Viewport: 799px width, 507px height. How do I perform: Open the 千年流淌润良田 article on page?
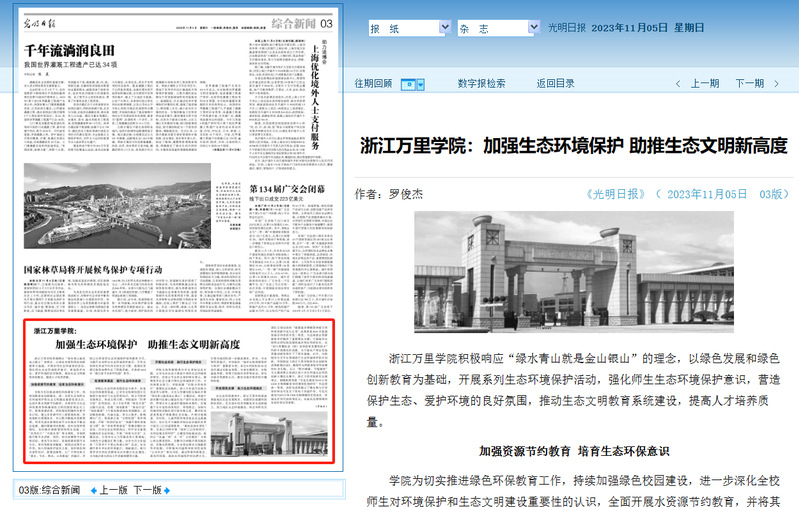point(70,49)
